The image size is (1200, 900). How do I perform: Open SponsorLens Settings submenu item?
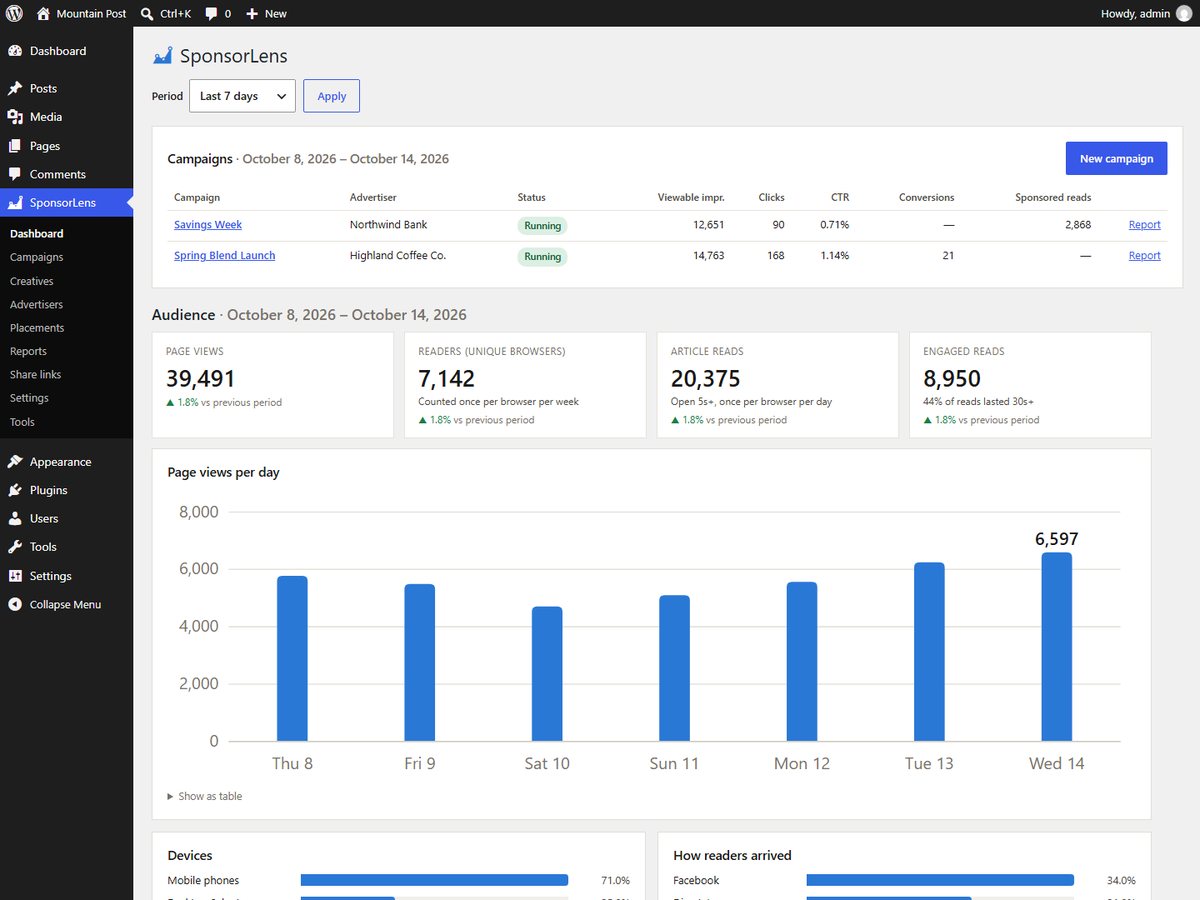29,398
